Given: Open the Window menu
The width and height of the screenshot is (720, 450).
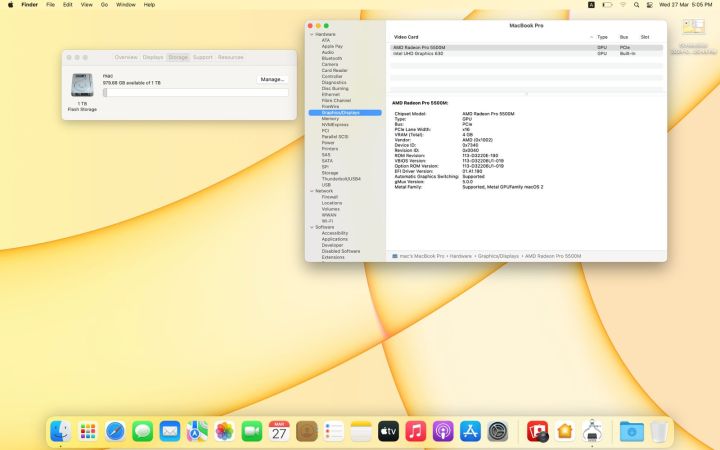Looking at the screenshot, I should coord(125,5).
